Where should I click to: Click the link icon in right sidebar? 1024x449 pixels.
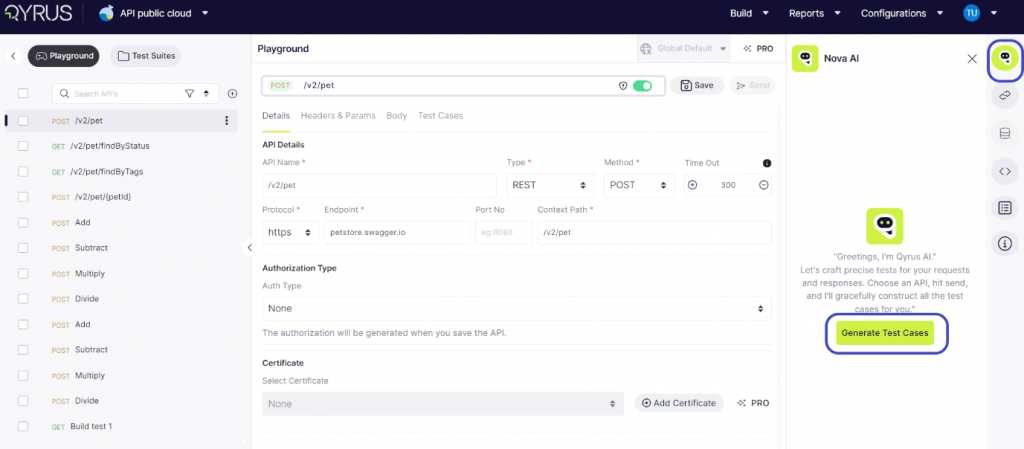pos(1004,96)
